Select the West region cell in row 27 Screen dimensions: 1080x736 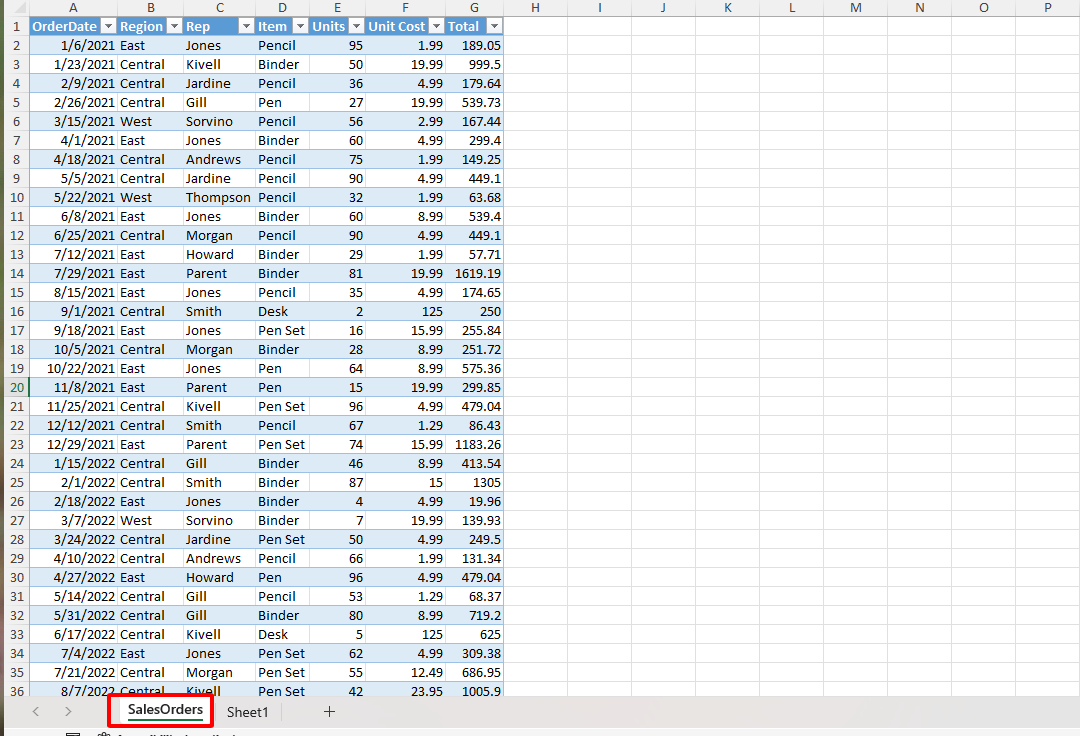point(150,521)
